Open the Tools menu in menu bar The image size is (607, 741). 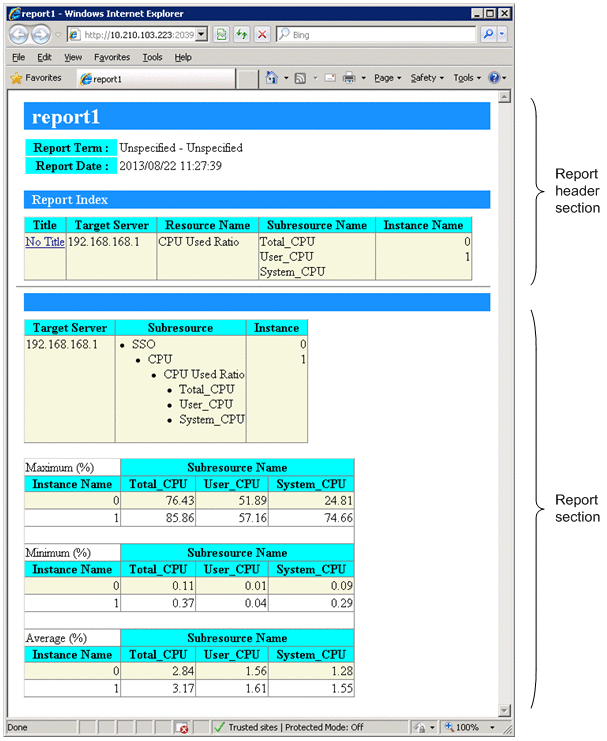[152, 57]
